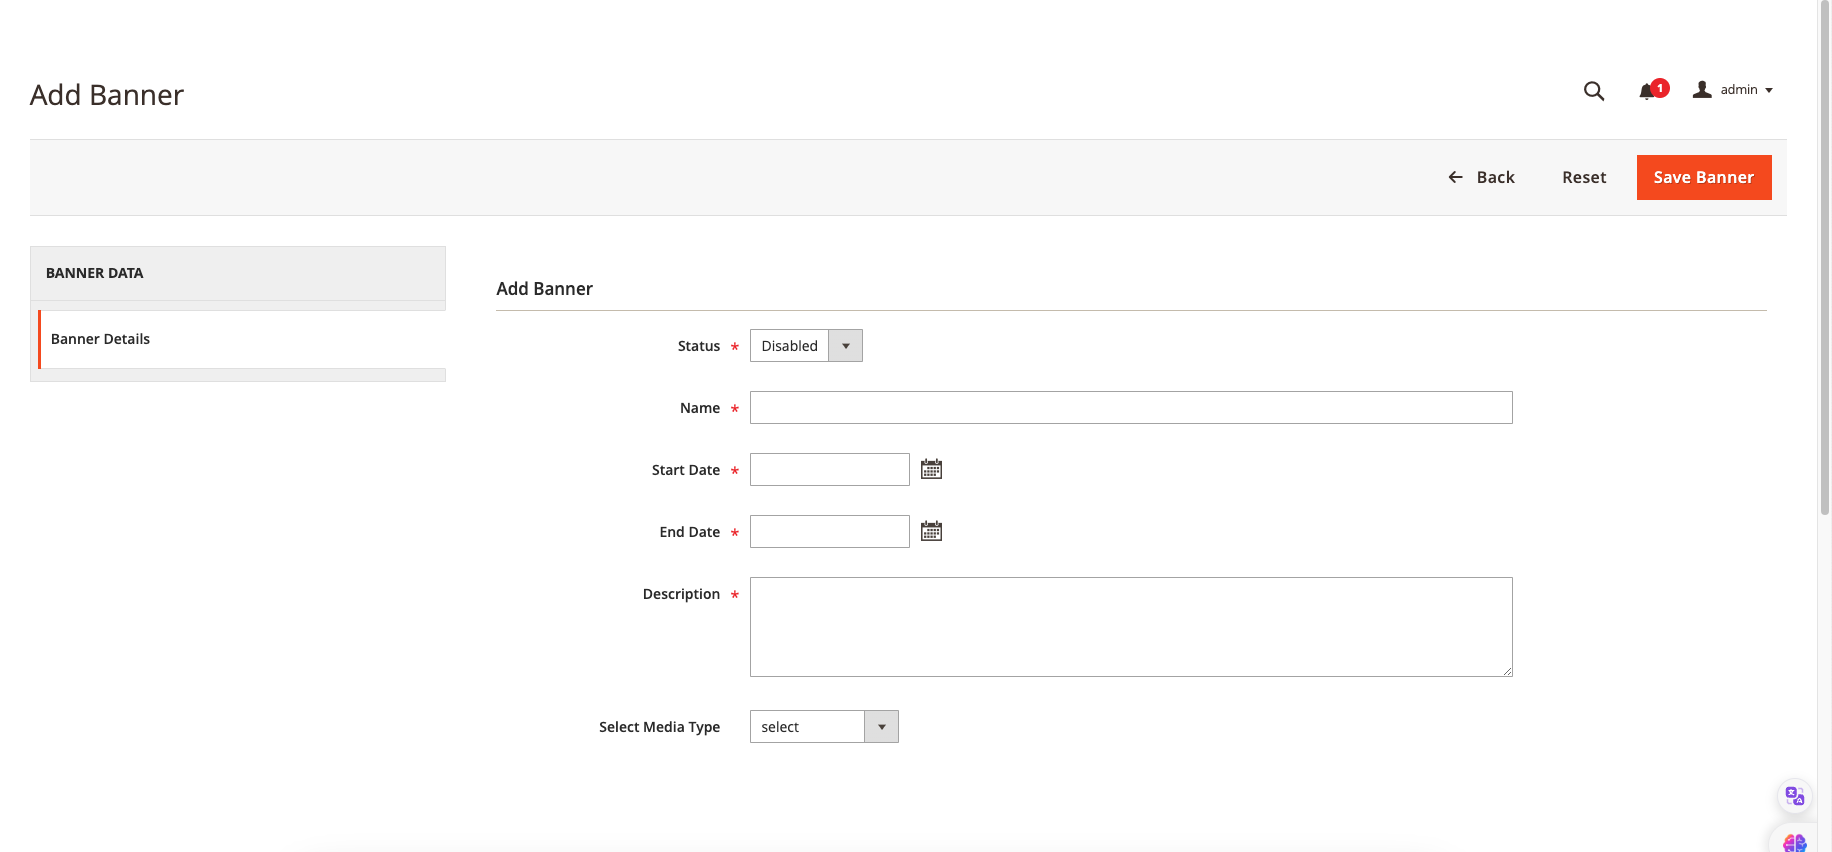Reset the banner form
The height and width of the screenshot is (852, 1832).
[1584, 177]
